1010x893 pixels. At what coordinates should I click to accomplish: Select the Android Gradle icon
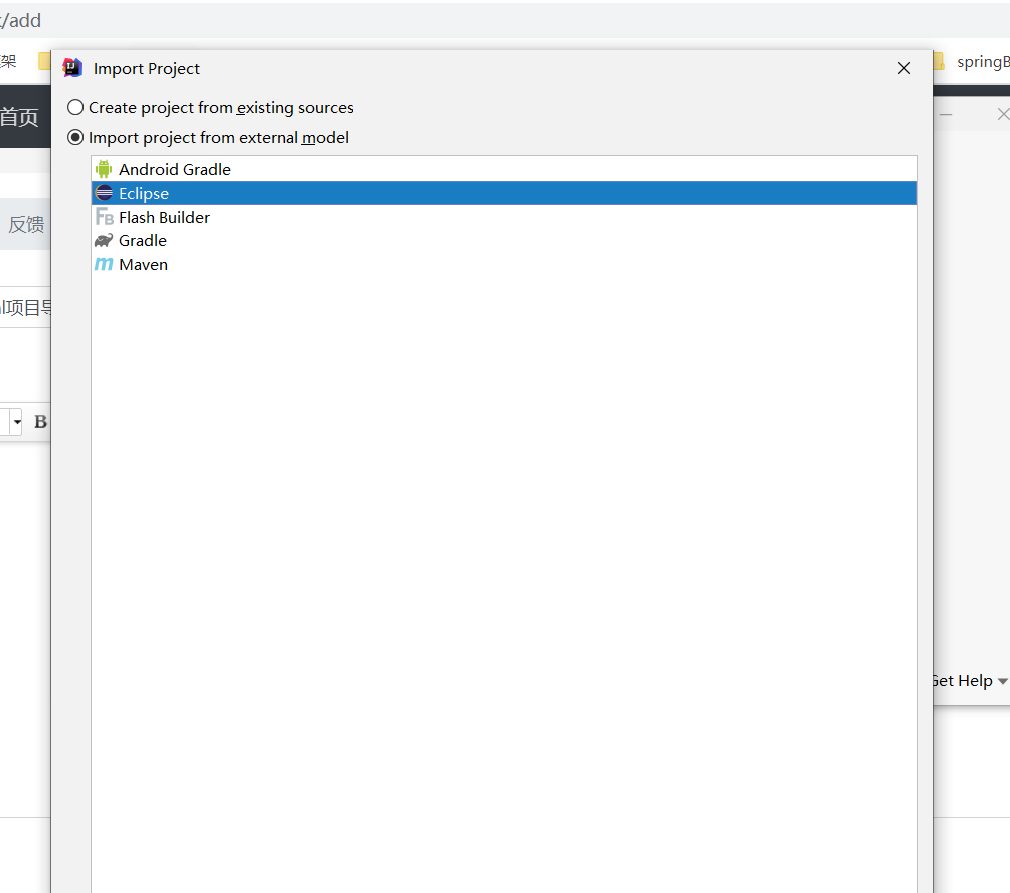(x=104, y=169)
